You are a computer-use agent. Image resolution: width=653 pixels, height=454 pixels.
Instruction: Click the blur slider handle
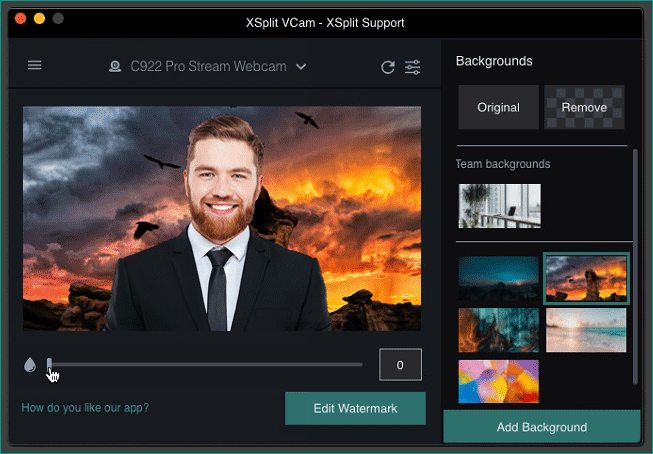point(50,364)
